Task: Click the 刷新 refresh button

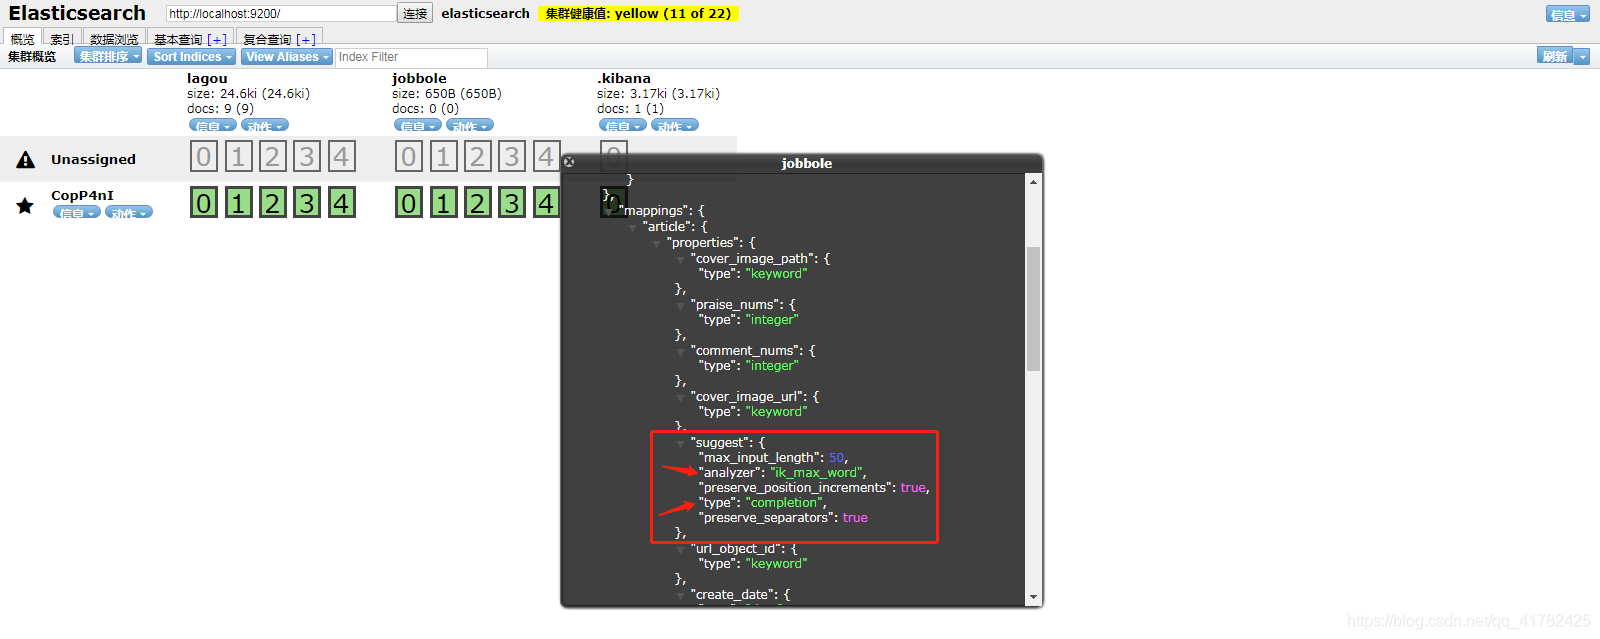Action: click(1555, 57)
